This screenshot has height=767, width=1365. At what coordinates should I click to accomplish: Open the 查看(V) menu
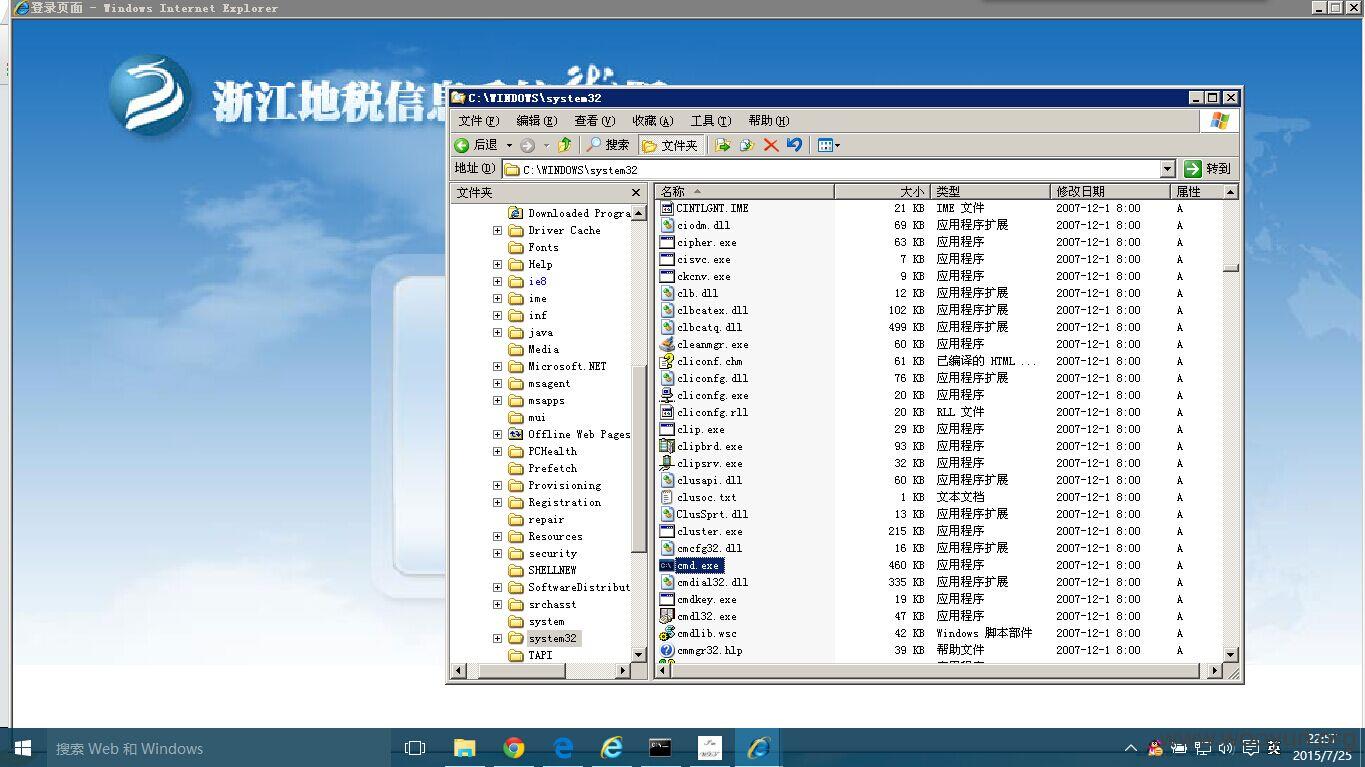click(594, 121)
